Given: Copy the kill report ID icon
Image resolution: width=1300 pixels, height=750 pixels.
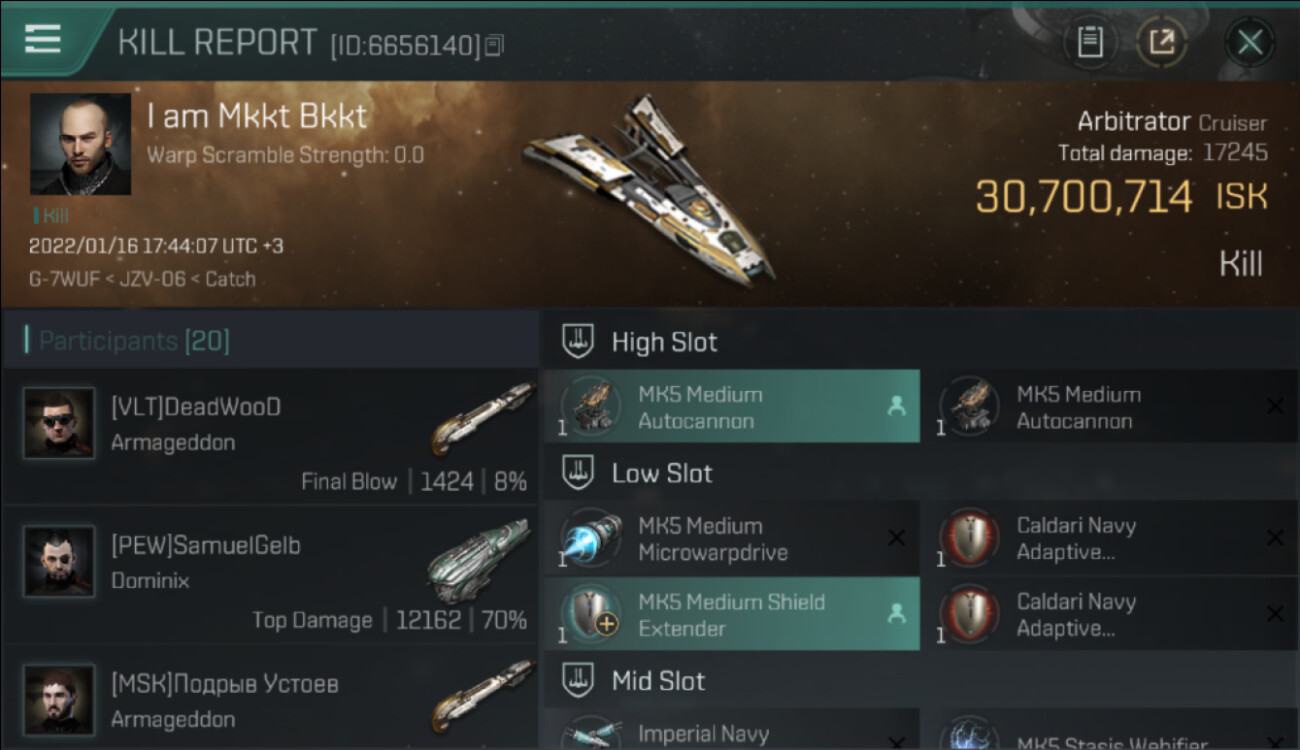Looking at the screenshot, I should [x=494, y=45].
